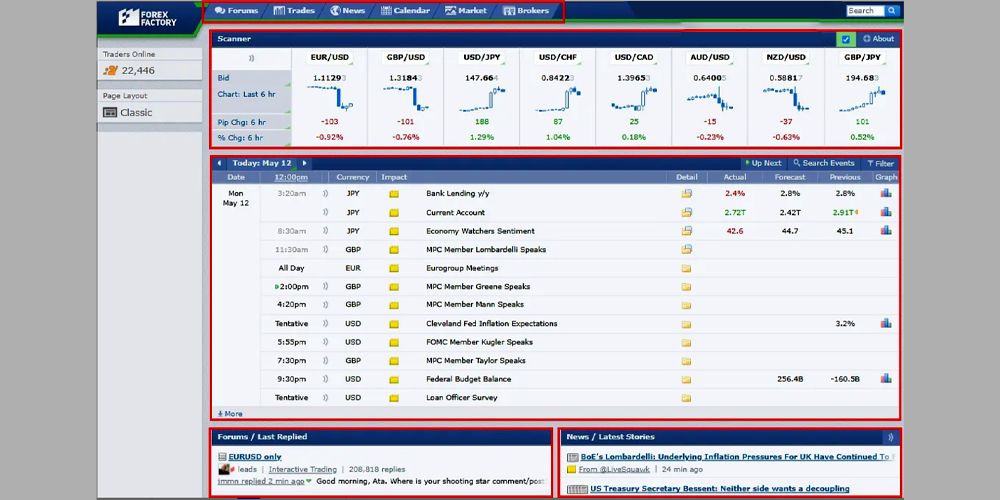Click the Forex Factory logo
This screenshot has width=1000, height=500.
tap(147, 17)
